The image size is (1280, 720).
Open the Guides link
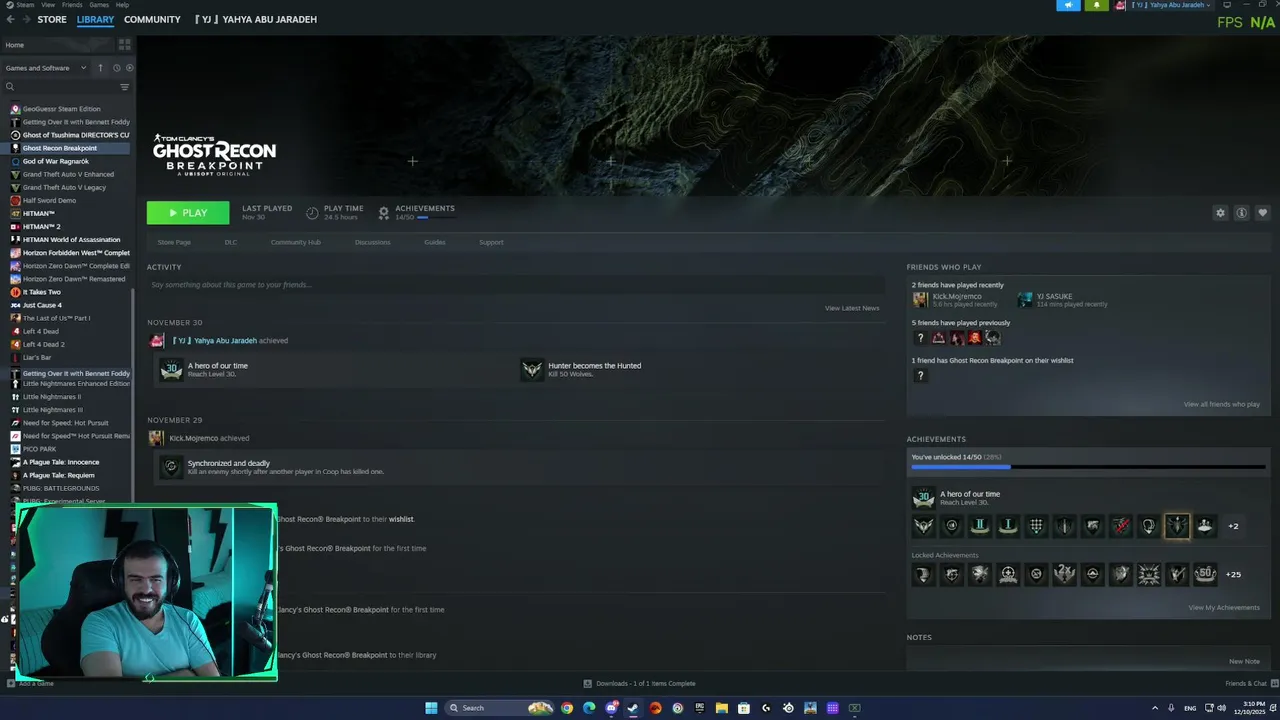click(x=434, y=242)
